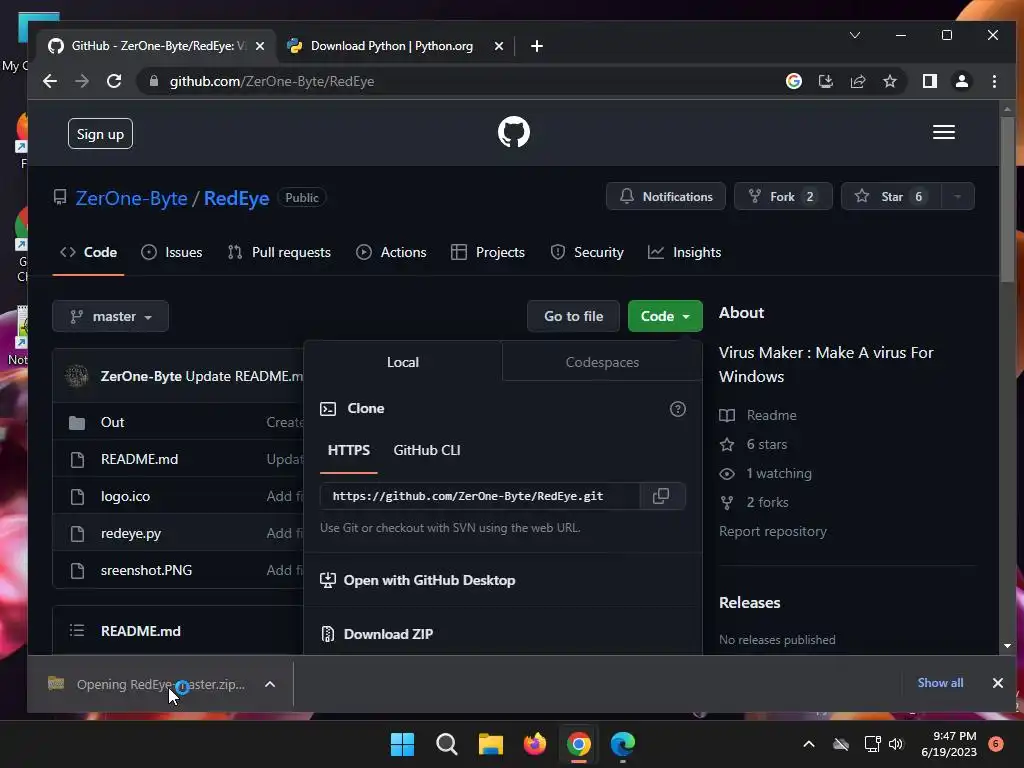Open the master branch dropdown
The height and width of the screenshot is (768, 1024).
point(110,316)
